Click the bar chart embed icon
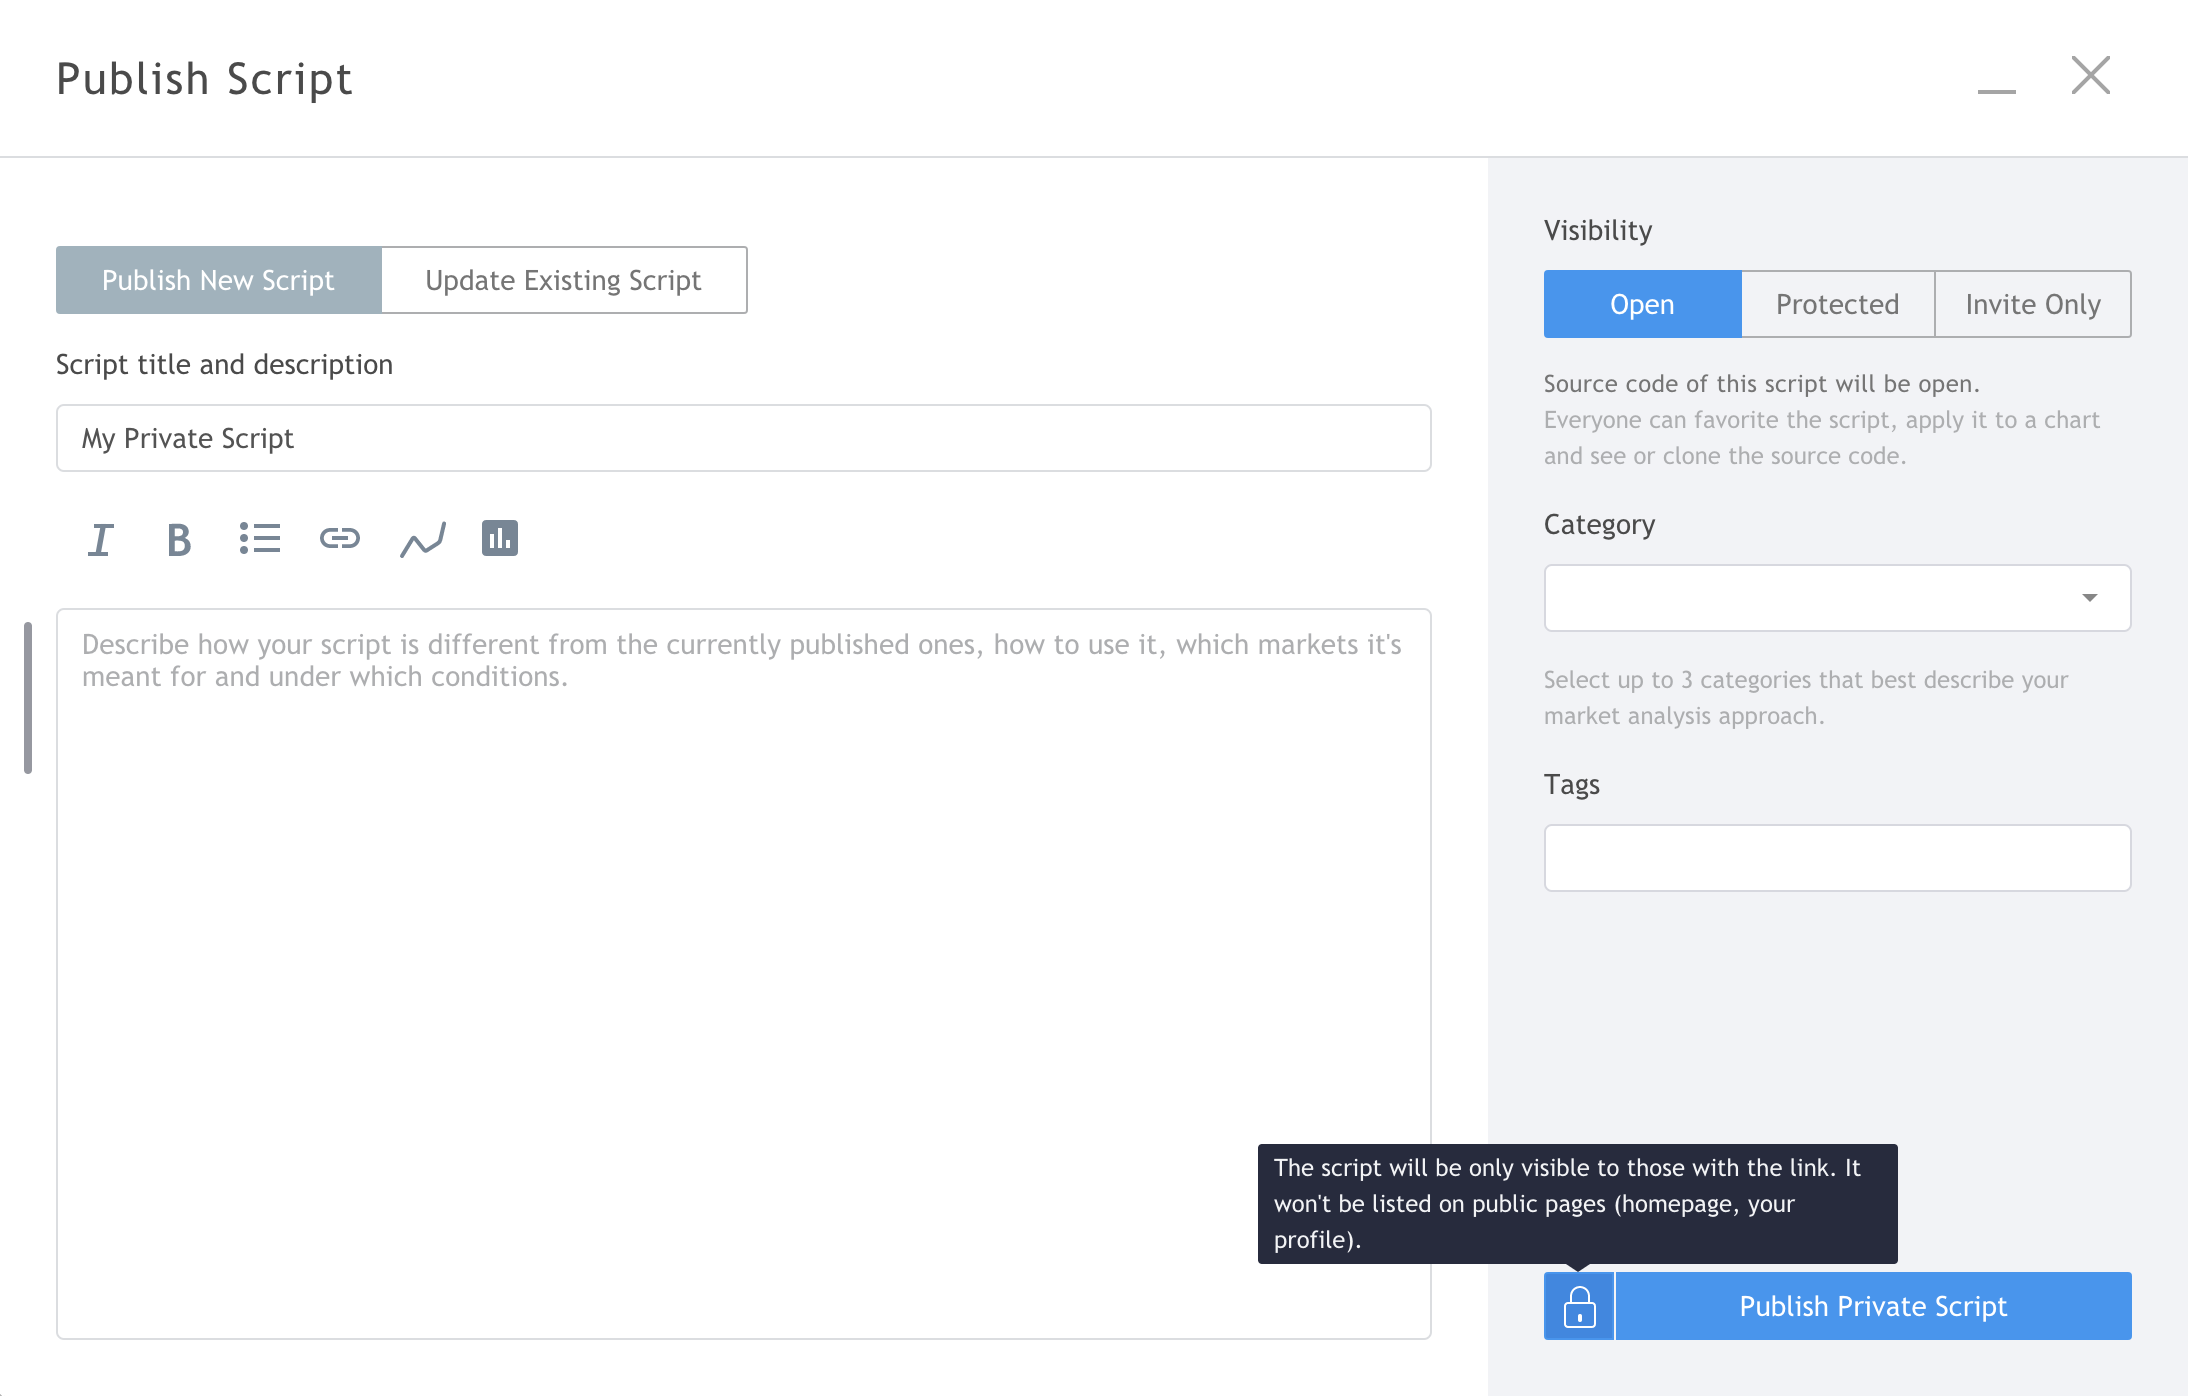Screen dimensions: 2188x1396 coord(499,538)
